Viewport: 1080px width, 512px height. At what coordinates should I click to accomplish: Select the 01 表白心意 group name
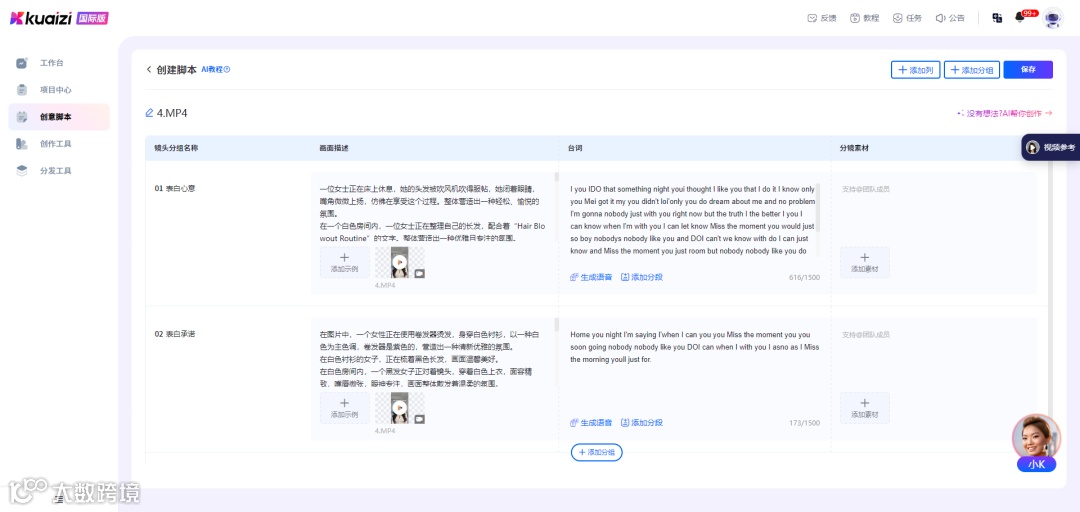click(x=175, y=188)
